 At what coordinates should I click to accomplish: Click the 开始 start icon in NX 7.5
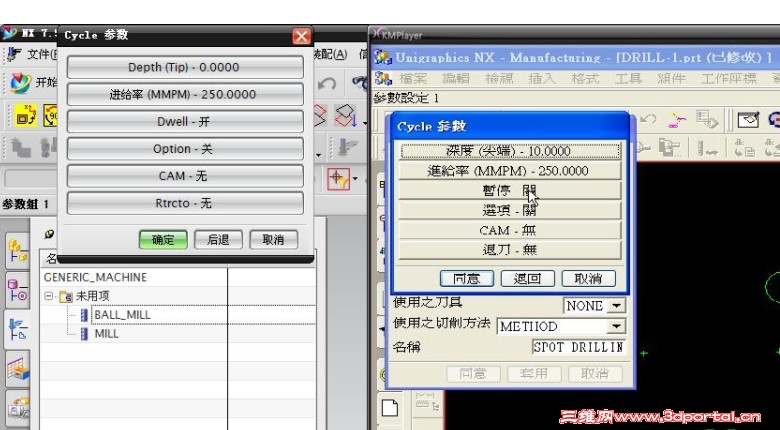21,83
